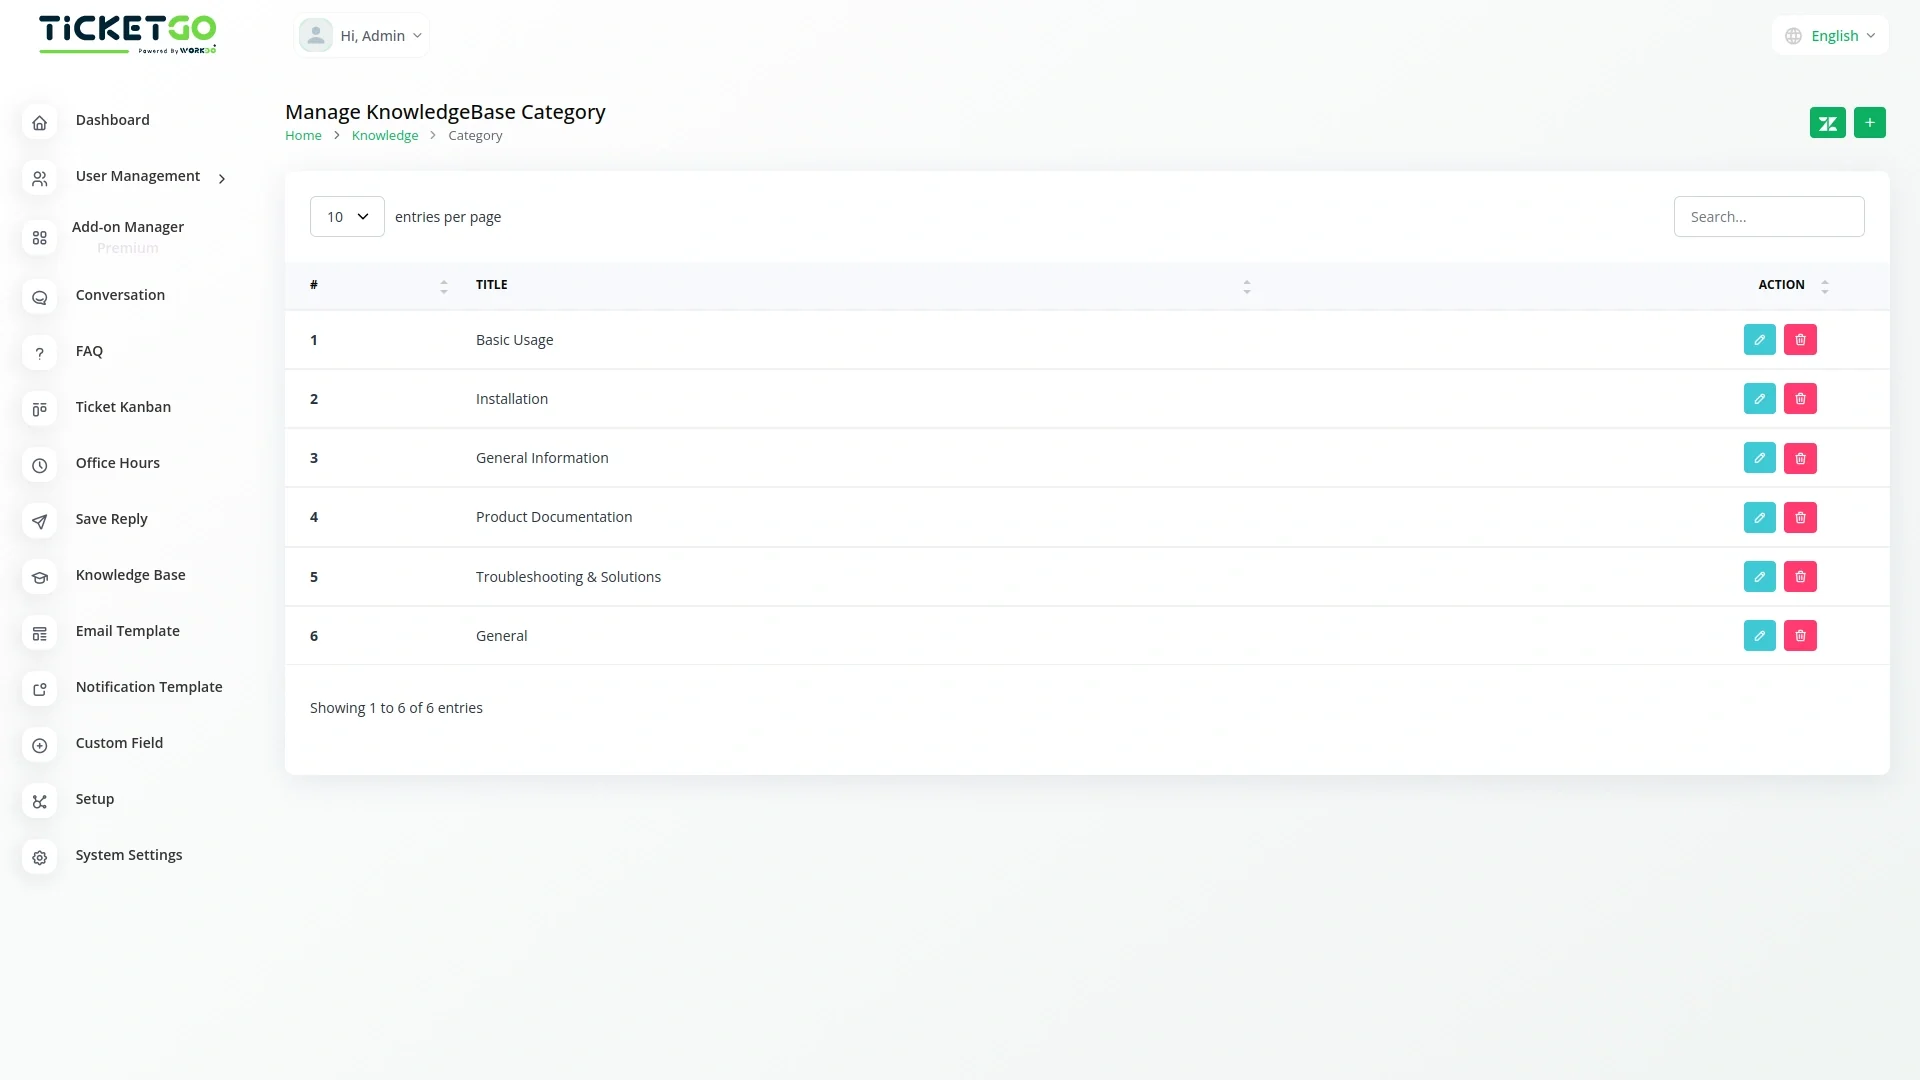Go to System Settings menu item
Viewport: 1920px width, 1080px height.
[x=129, y=855]
